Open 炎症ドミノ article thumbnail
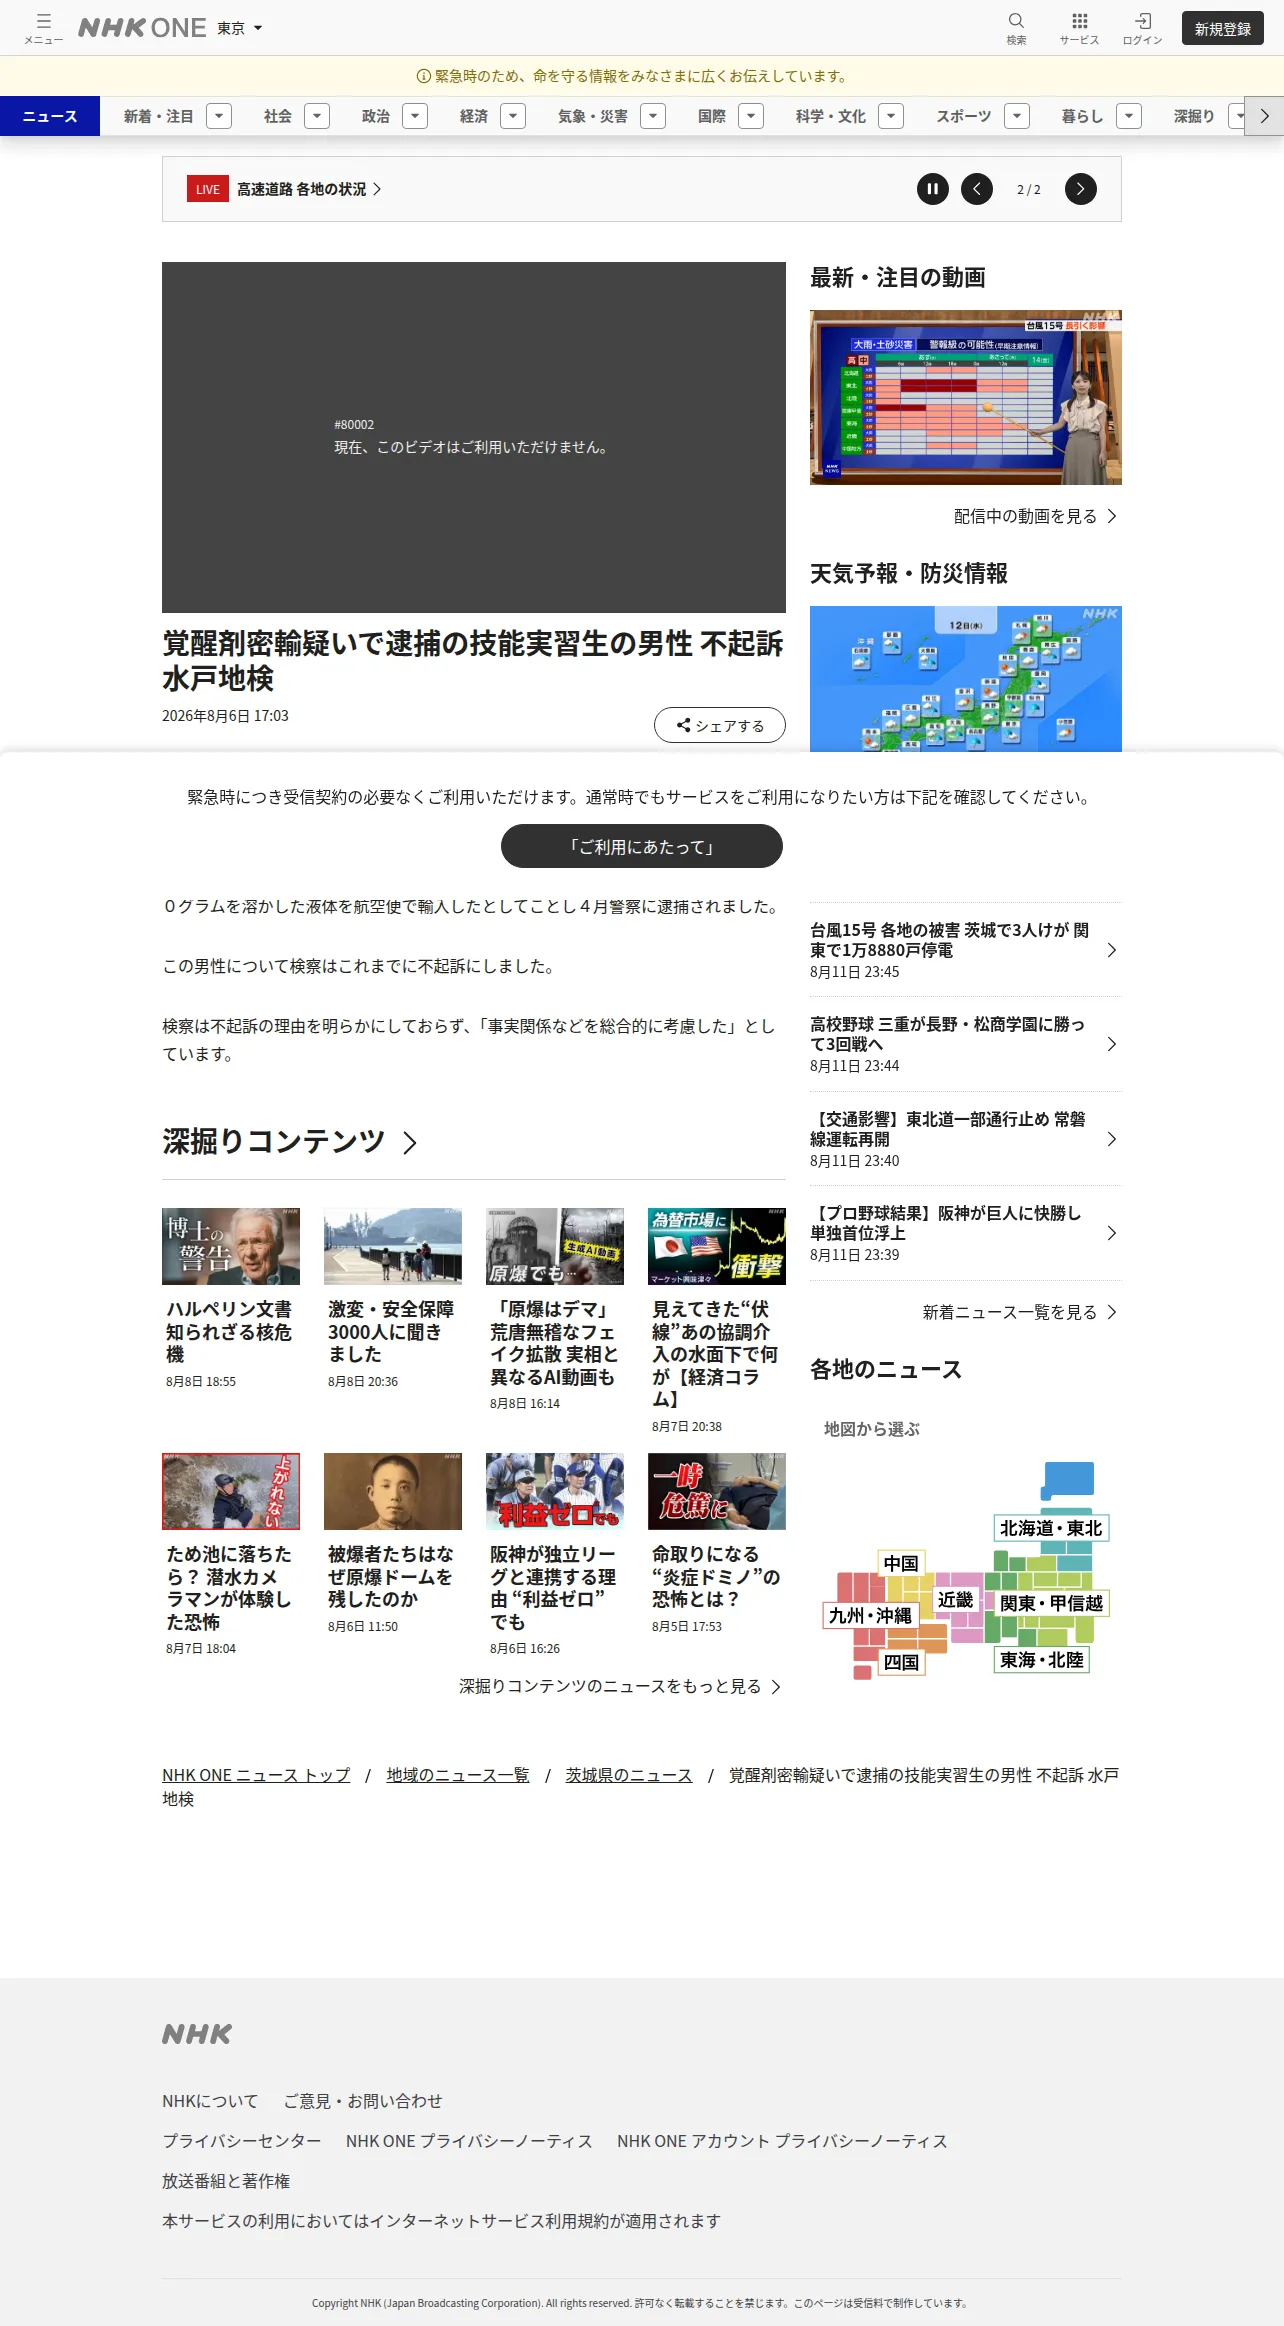Screen dimensions: 1284x2326 tap(717, 1491)
